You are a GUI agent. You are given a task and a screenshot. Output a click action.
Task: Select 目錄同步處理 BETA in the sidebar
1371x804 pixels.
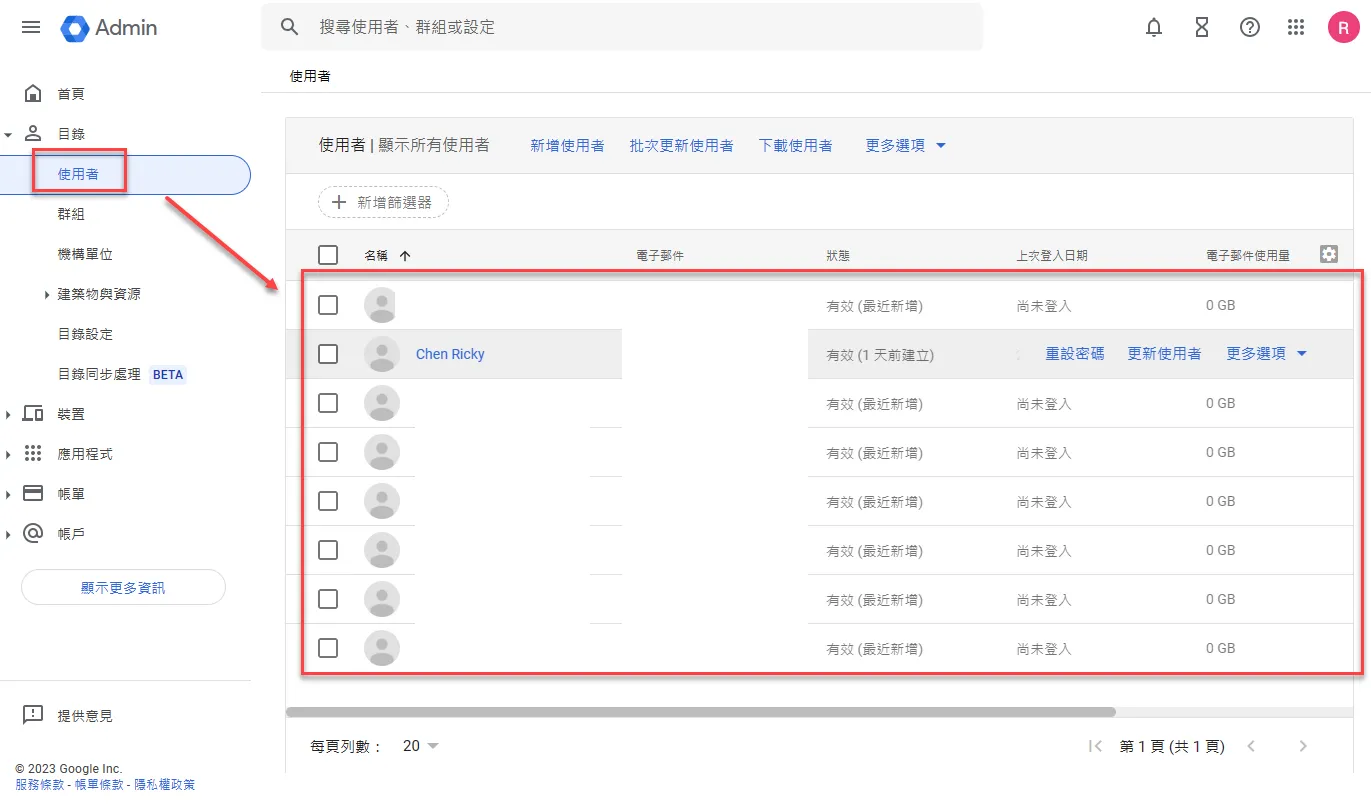tap(122, 374)
